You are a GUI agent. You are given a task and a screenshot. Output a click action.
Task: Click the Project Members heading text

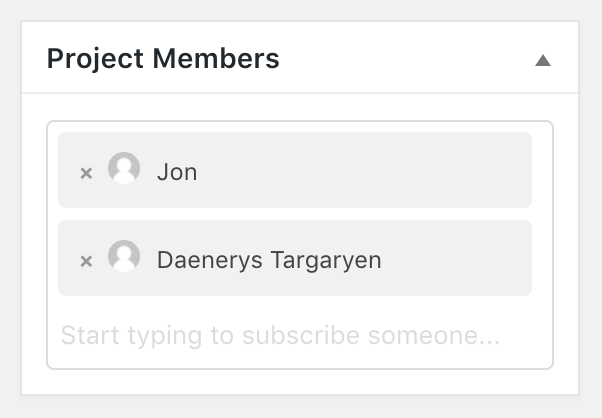point(163,59)
